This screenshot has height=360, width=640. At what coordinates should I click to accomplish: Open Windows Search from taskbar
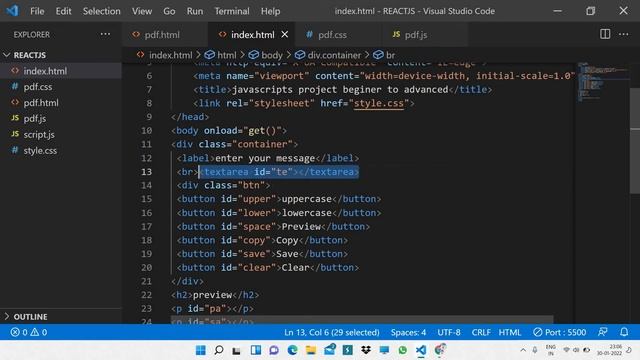(x=219, y=350)
